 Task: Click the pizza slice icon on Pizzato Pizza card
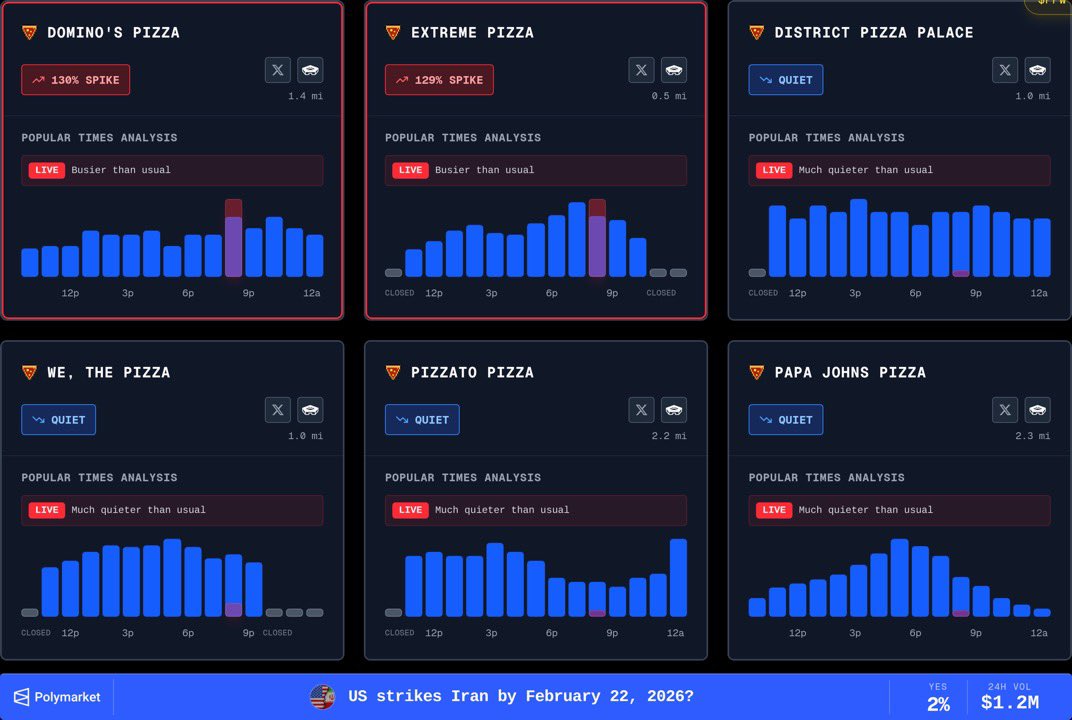pyautogui.click(x=390, y=372)
